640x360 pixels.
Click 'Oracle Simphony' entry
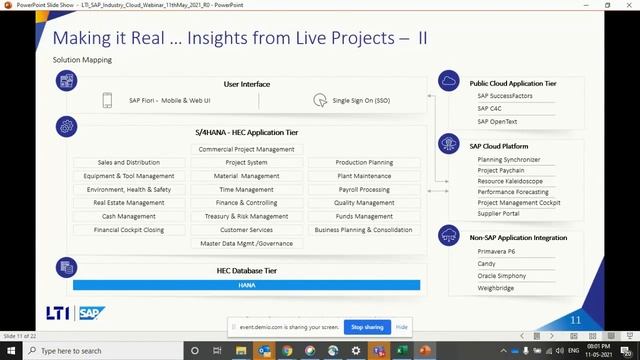click(502, 276)
